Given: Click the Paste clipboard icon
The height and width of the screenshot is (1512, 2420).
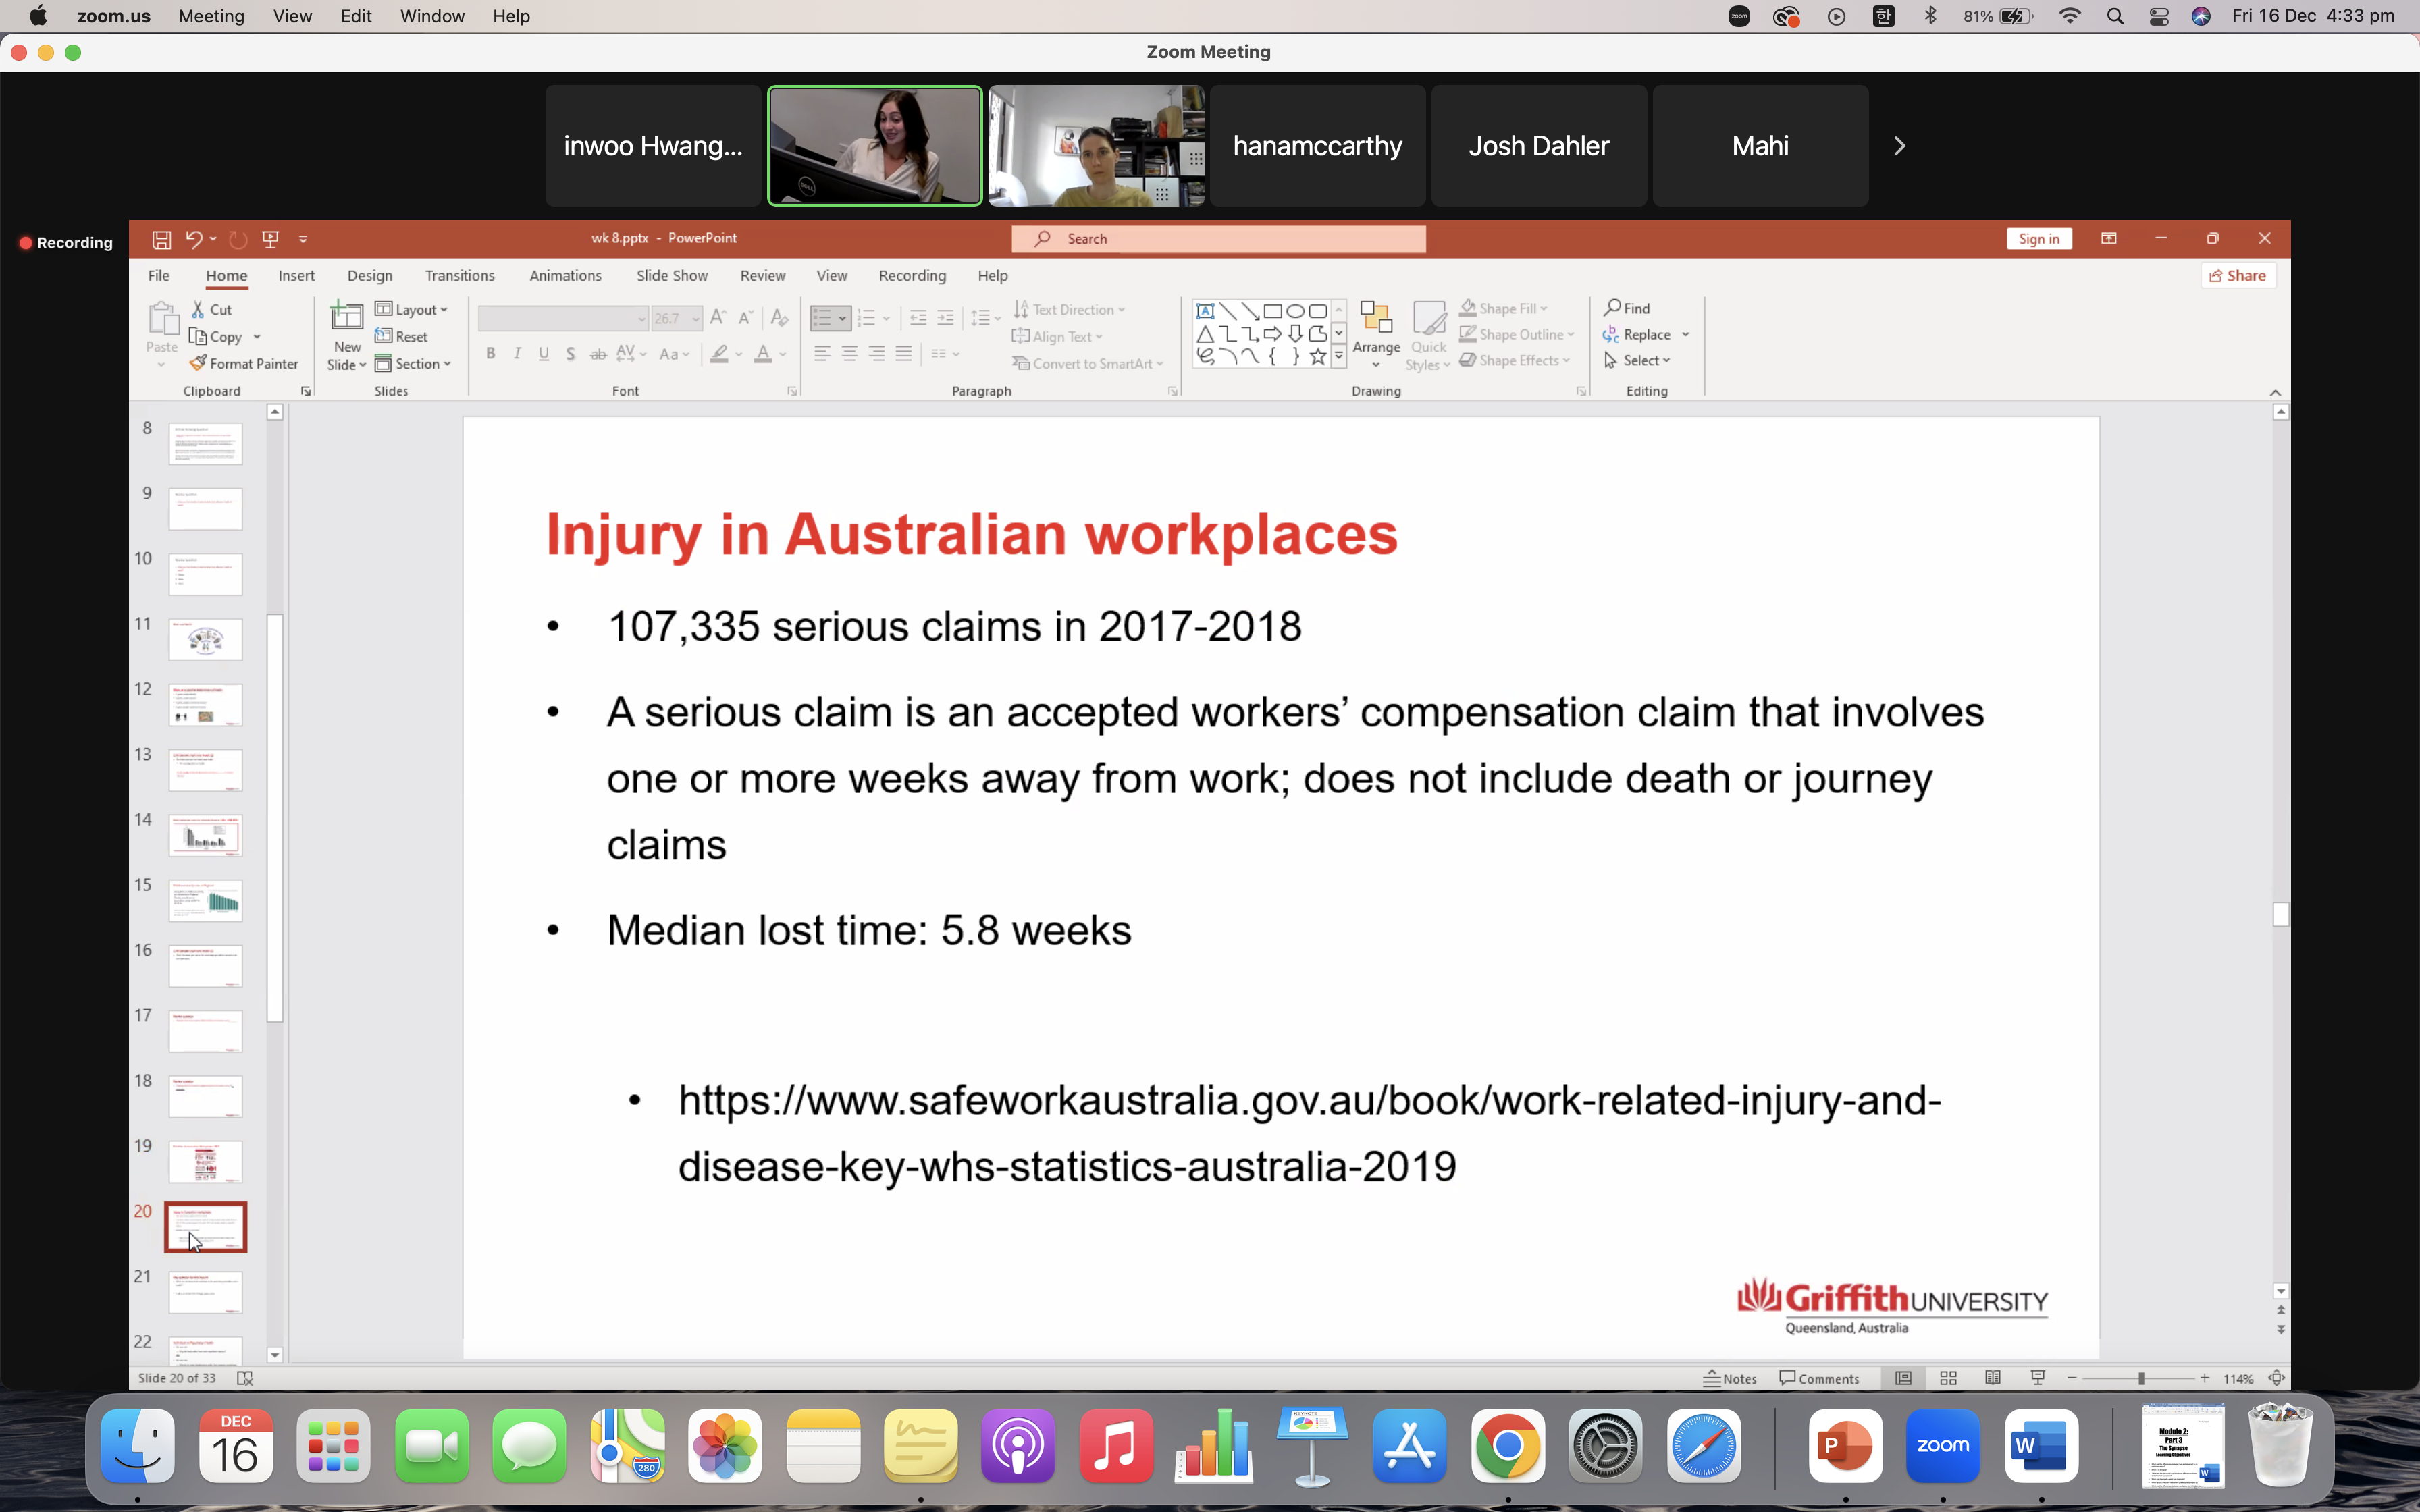Looking at the screenshot, I should 162,320.
